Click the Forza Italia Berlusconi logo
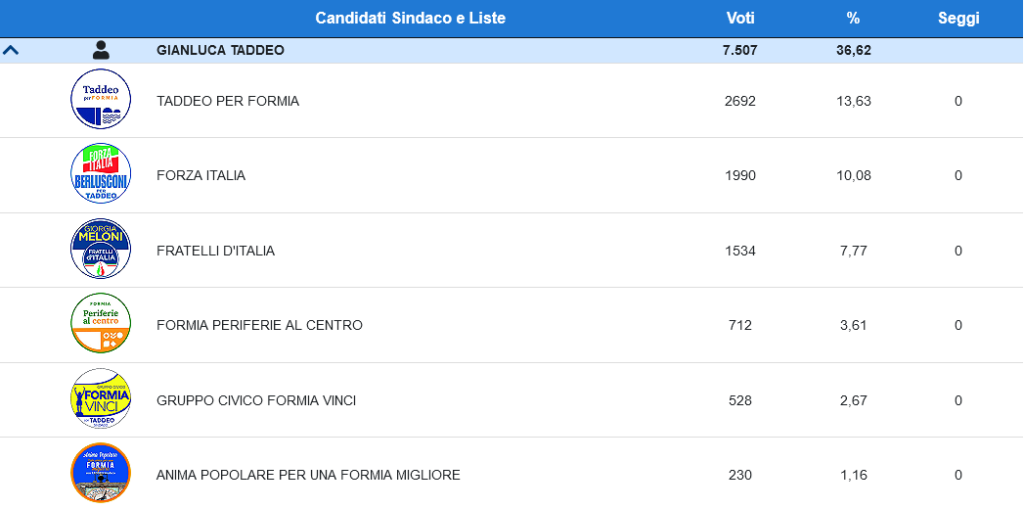Screen dimensions: 1024x509 [x=101, y=175]
